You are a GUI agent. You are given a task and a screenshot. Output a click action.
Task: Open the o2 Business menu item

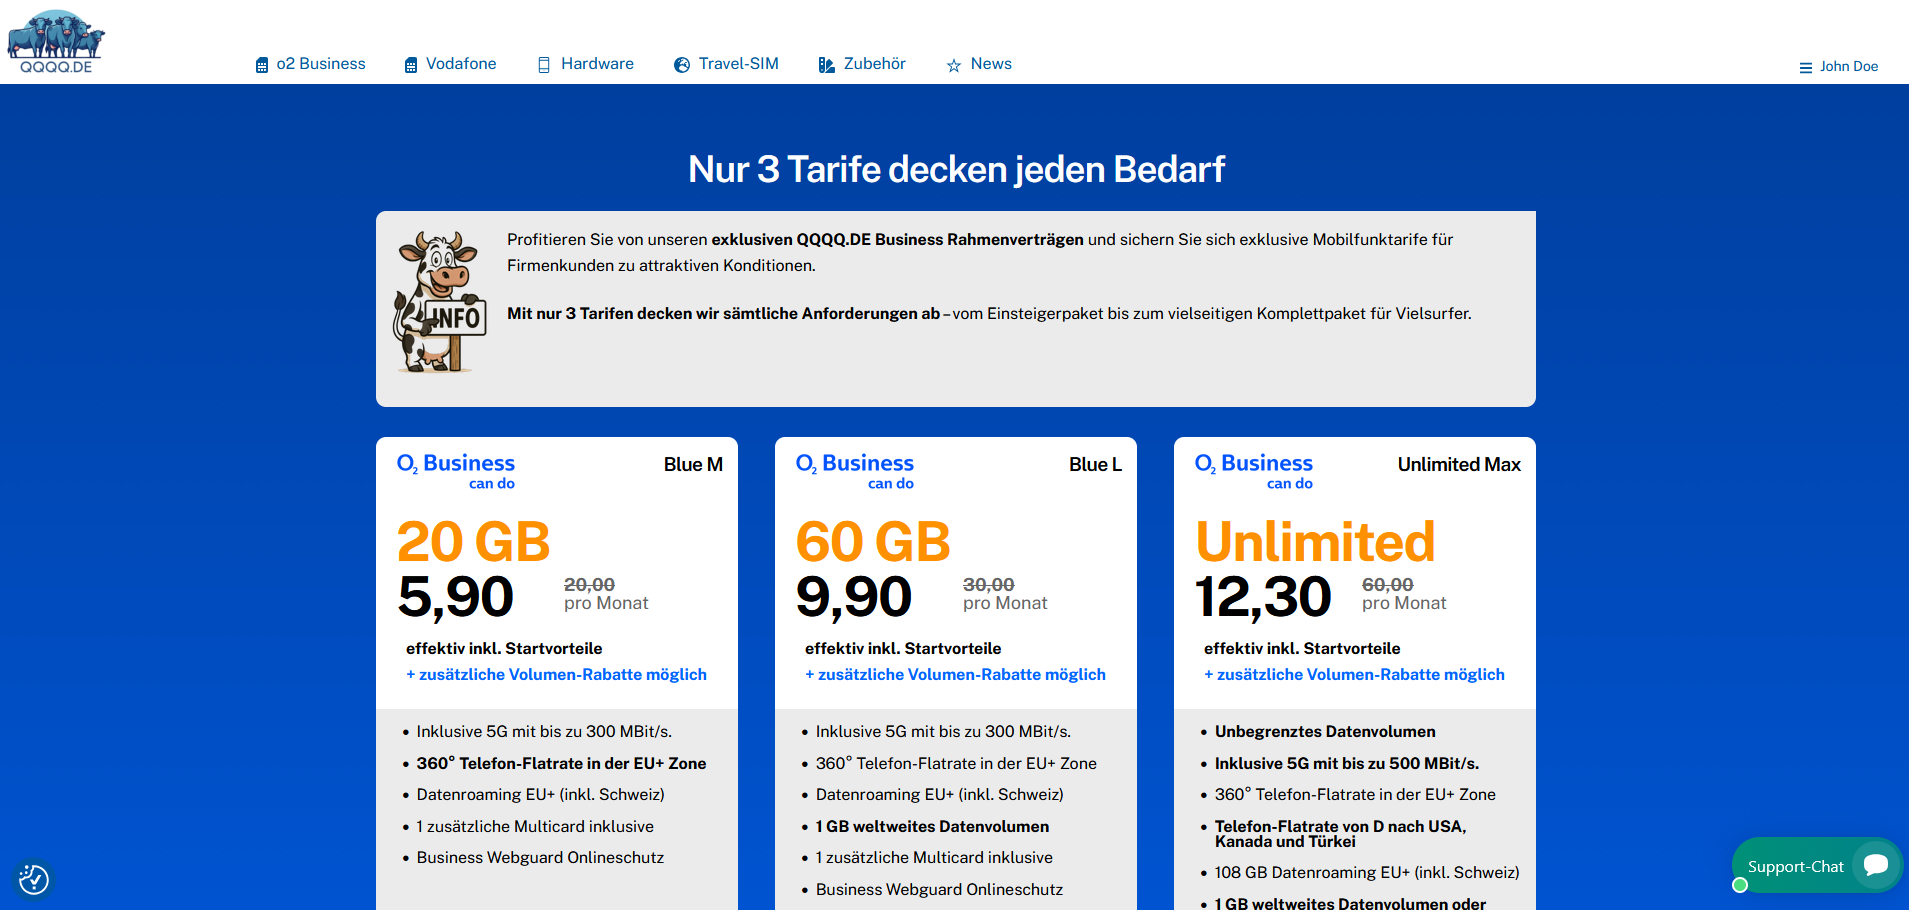(321, 64)
